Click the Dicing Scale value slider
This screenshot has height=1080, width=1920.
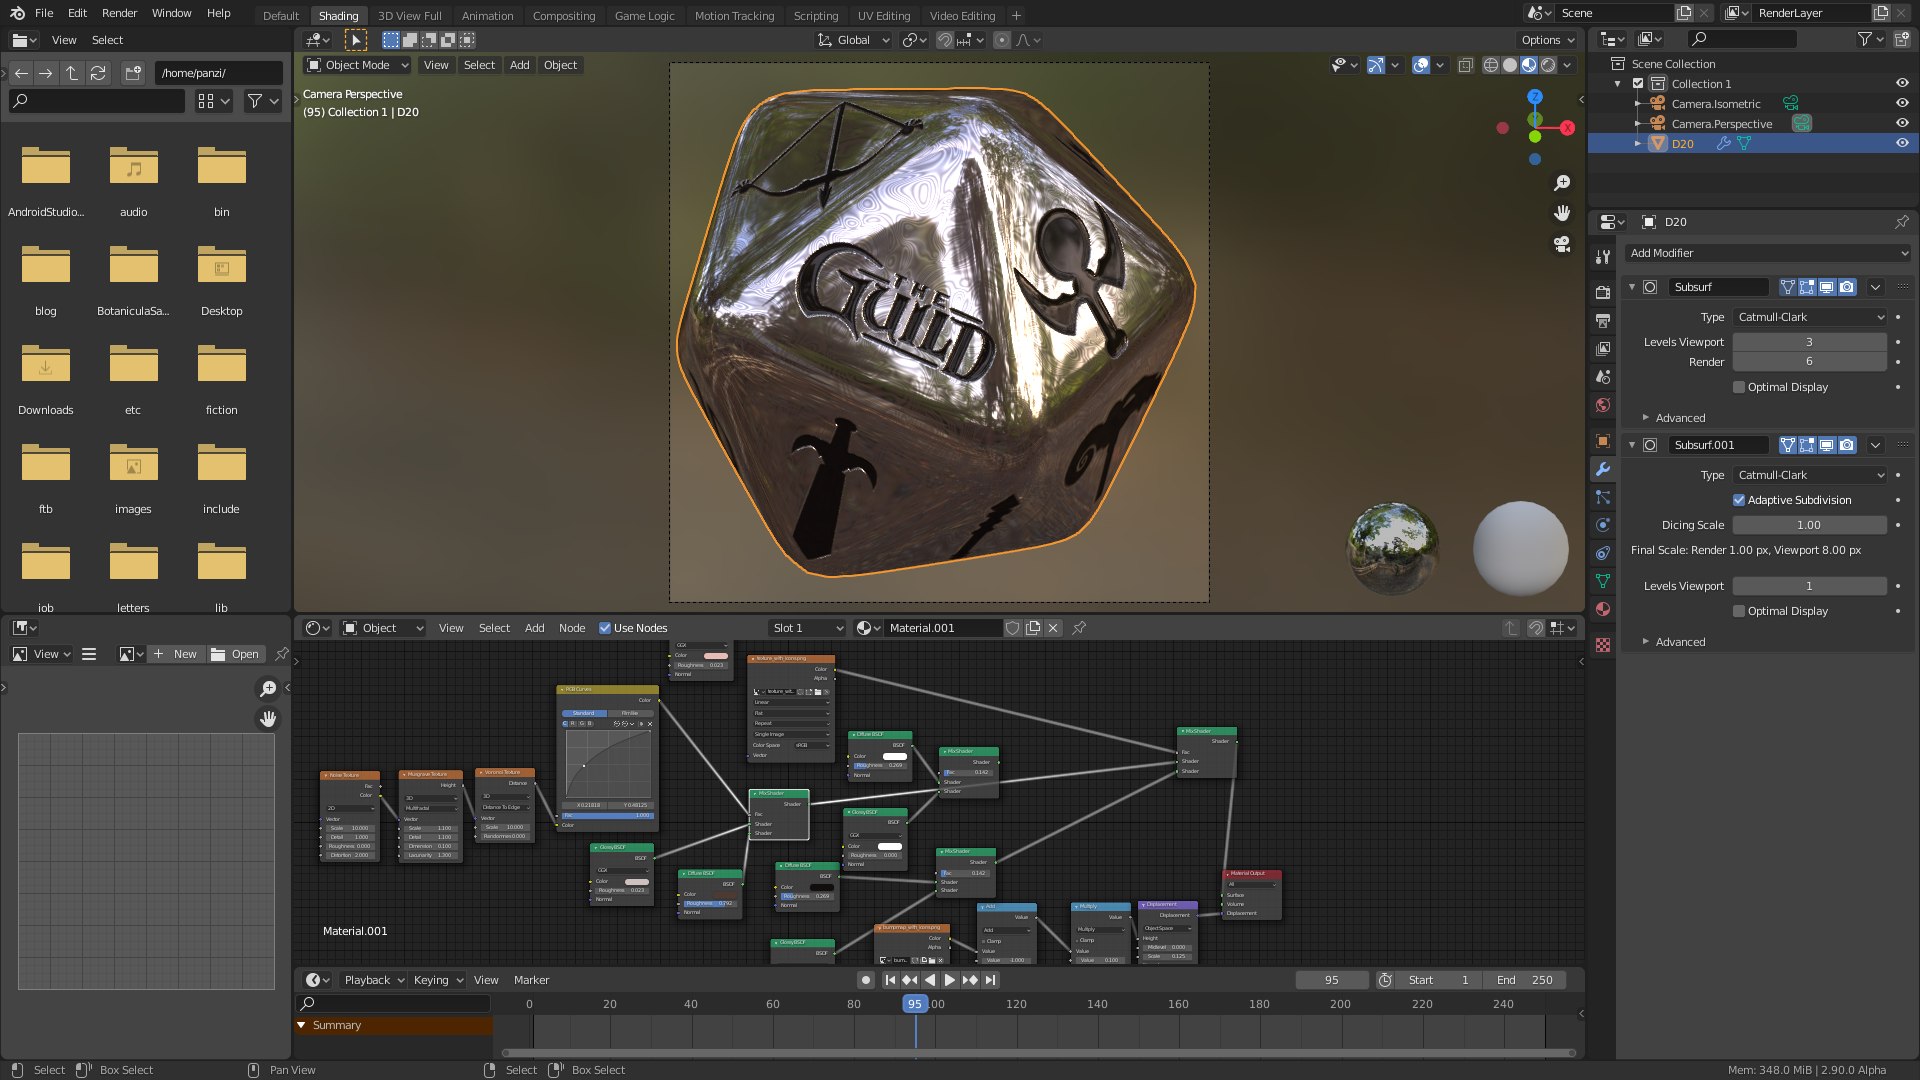click(x=1809, y=525)
